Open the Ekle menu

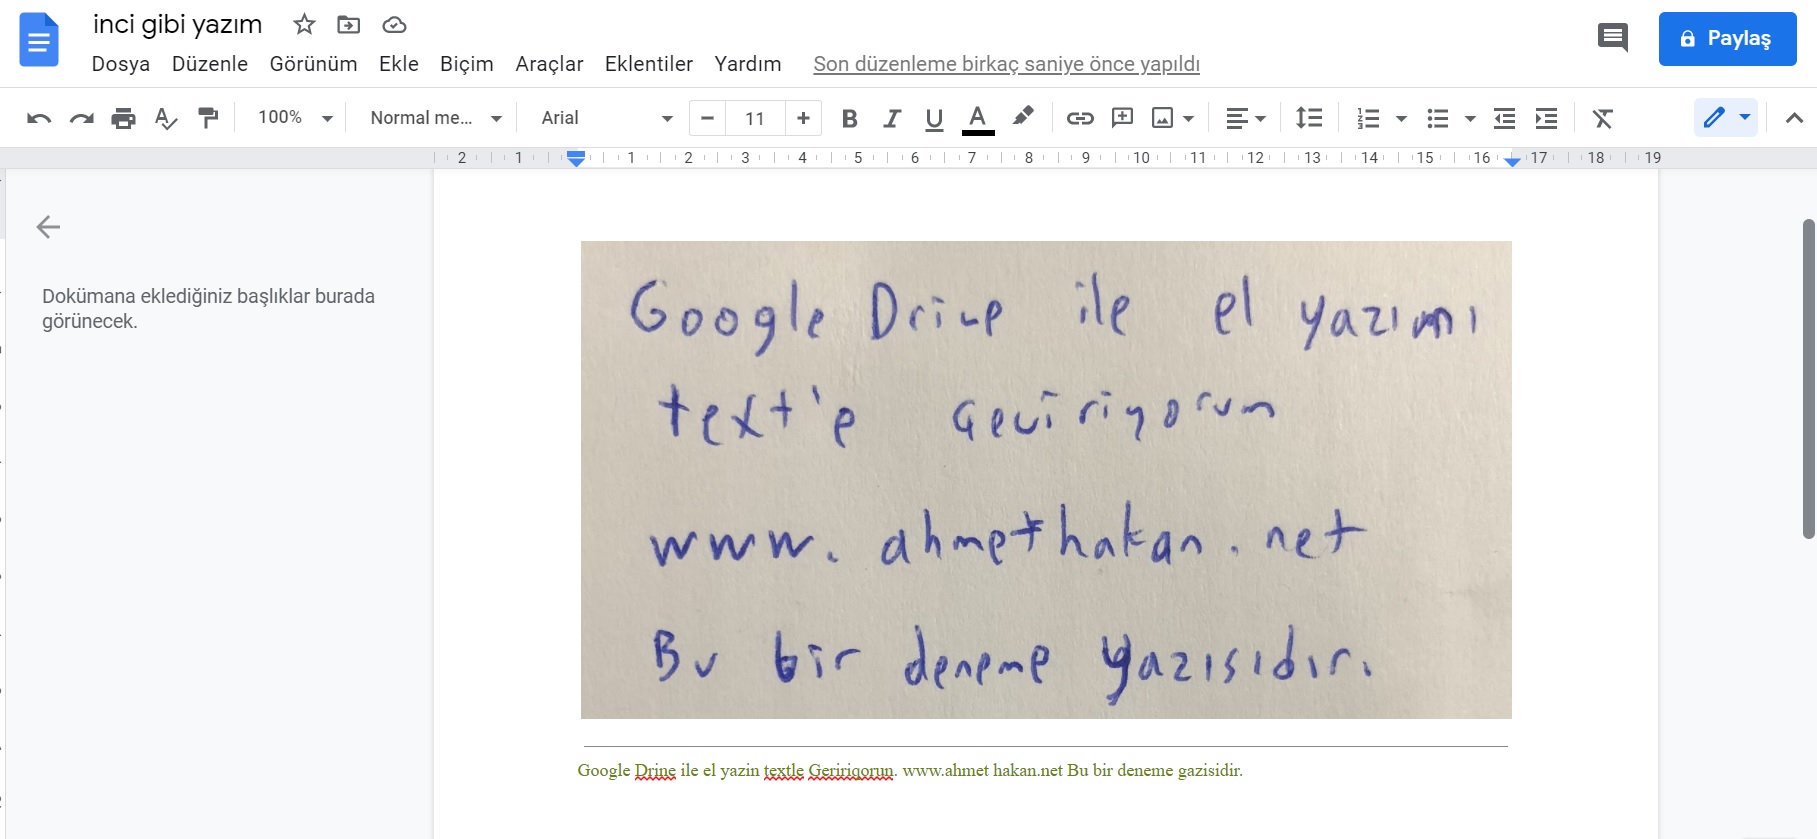pos(399,64)
